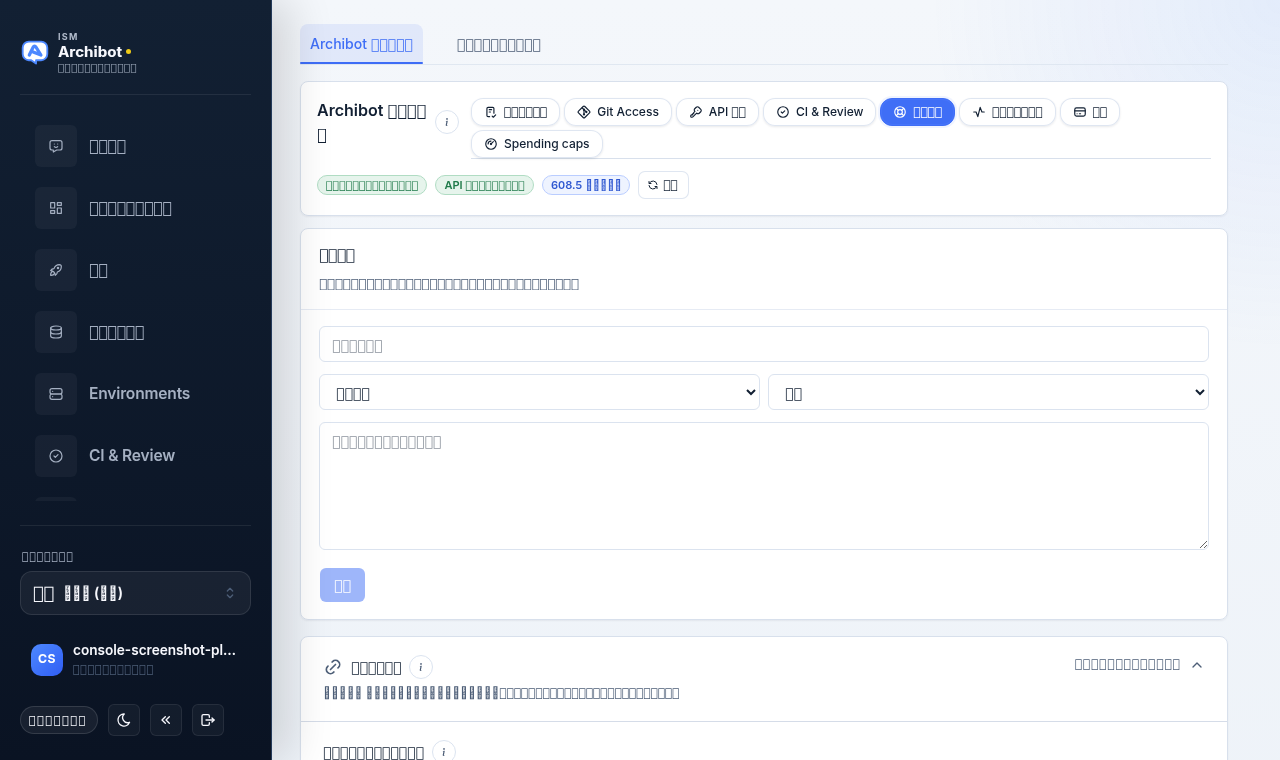Go to Environments in the sidebar
This screenshot has height=760, width=1280.
click(135, 394)
